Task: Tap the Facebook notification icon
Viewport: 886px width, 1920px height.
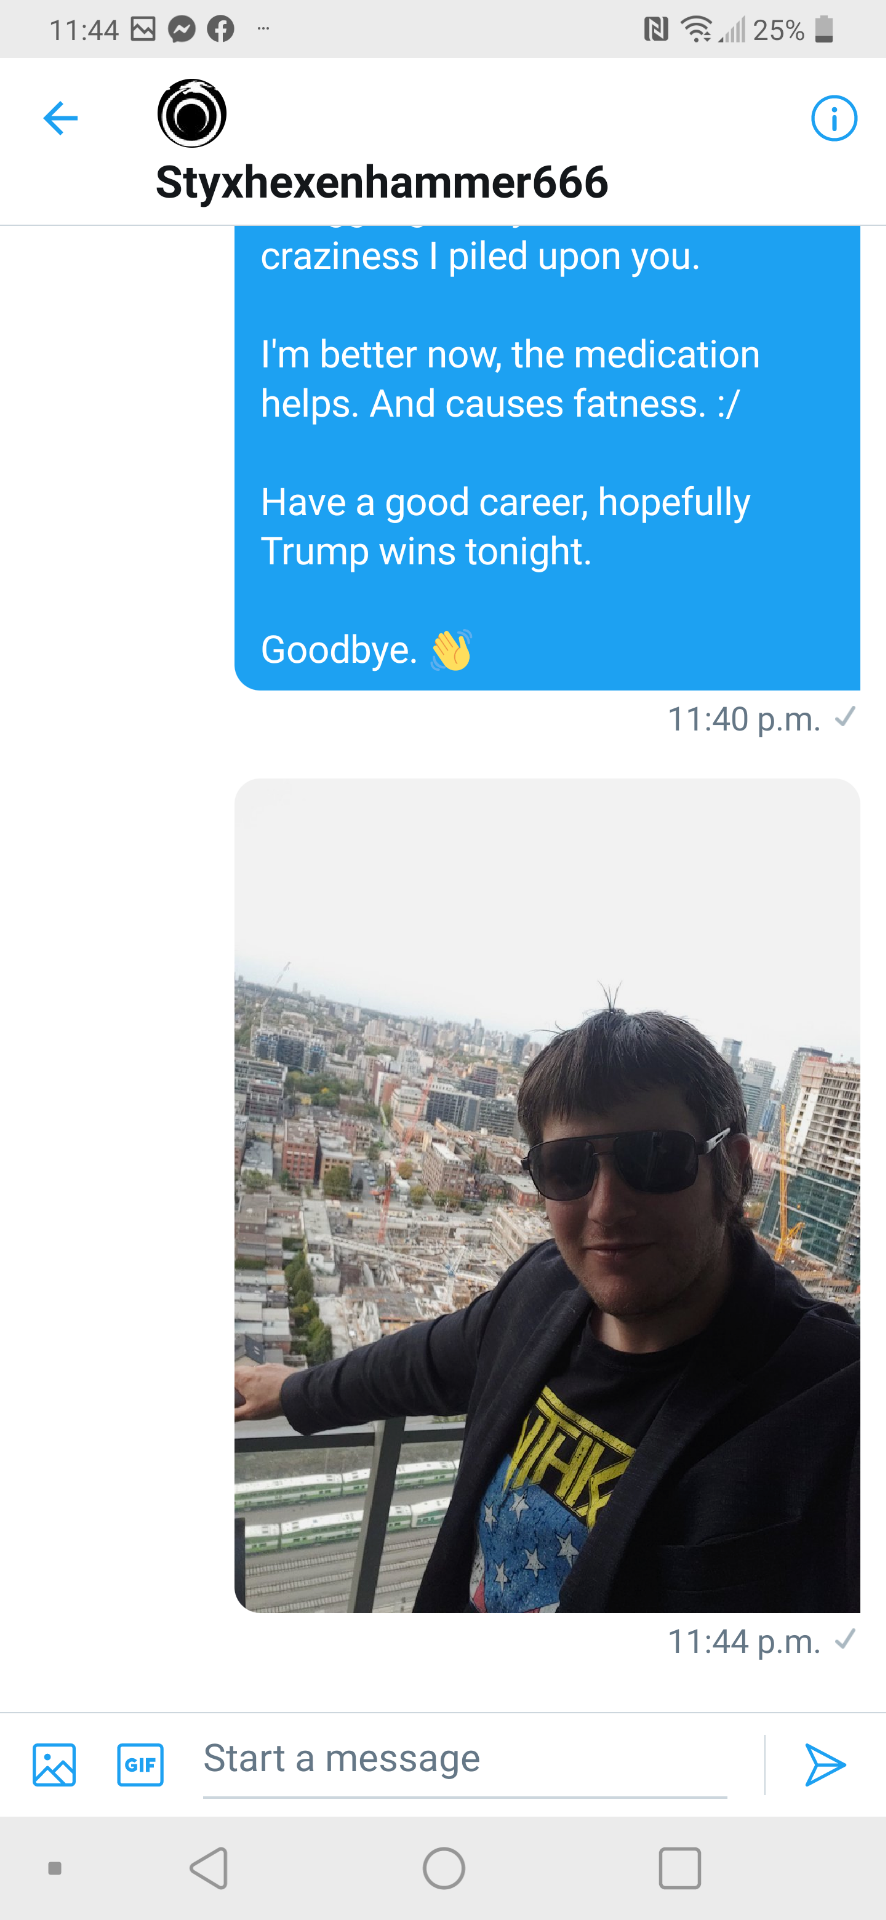Action: pyautogui.click(x=220, y=29)
